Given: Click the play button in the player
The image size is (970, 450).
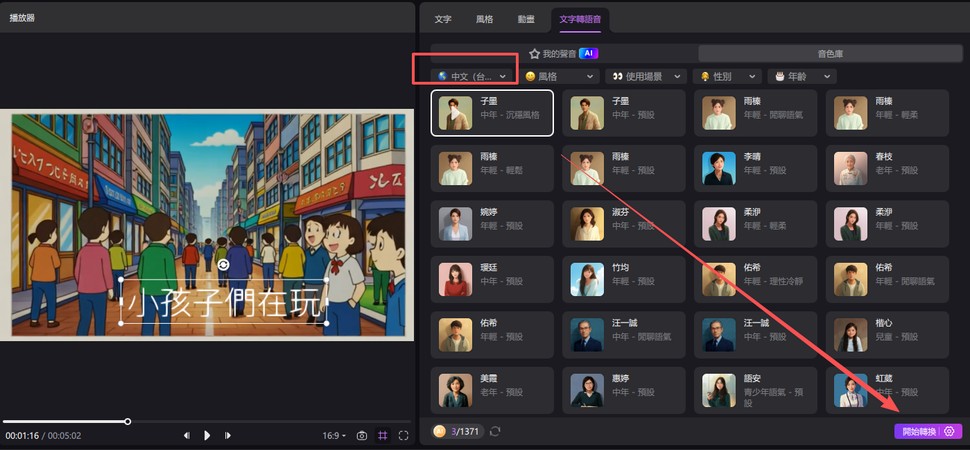Looking at the screenshot, I should 207,436.
